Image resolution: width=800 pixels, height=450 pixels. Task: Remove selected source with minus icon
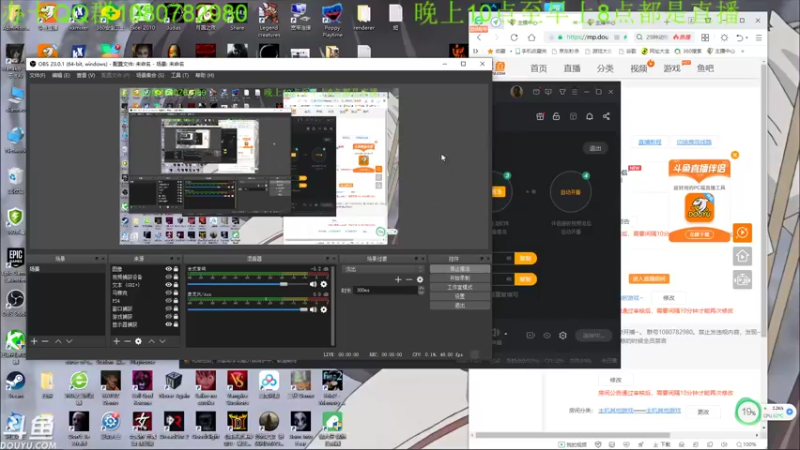(128, 341)
